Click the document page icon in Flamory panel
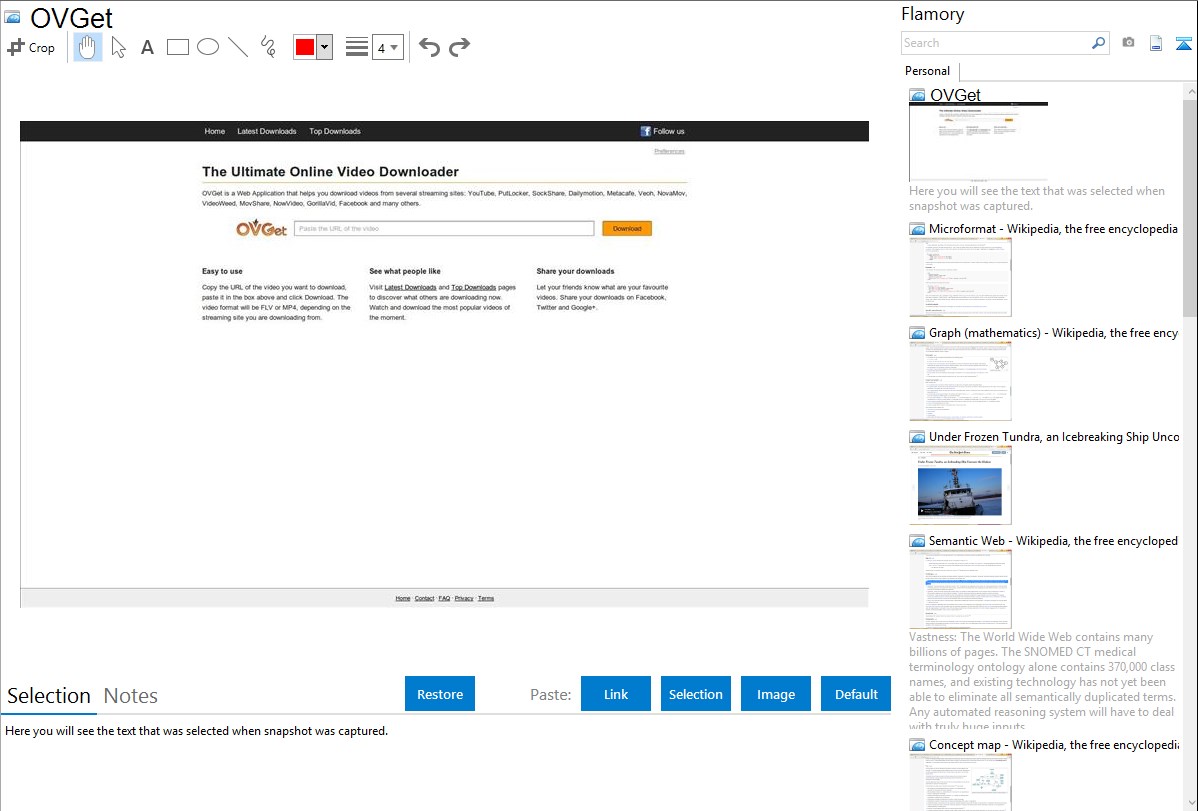The width and height of the screenshot is (1198, 811). coord(1156,43)
